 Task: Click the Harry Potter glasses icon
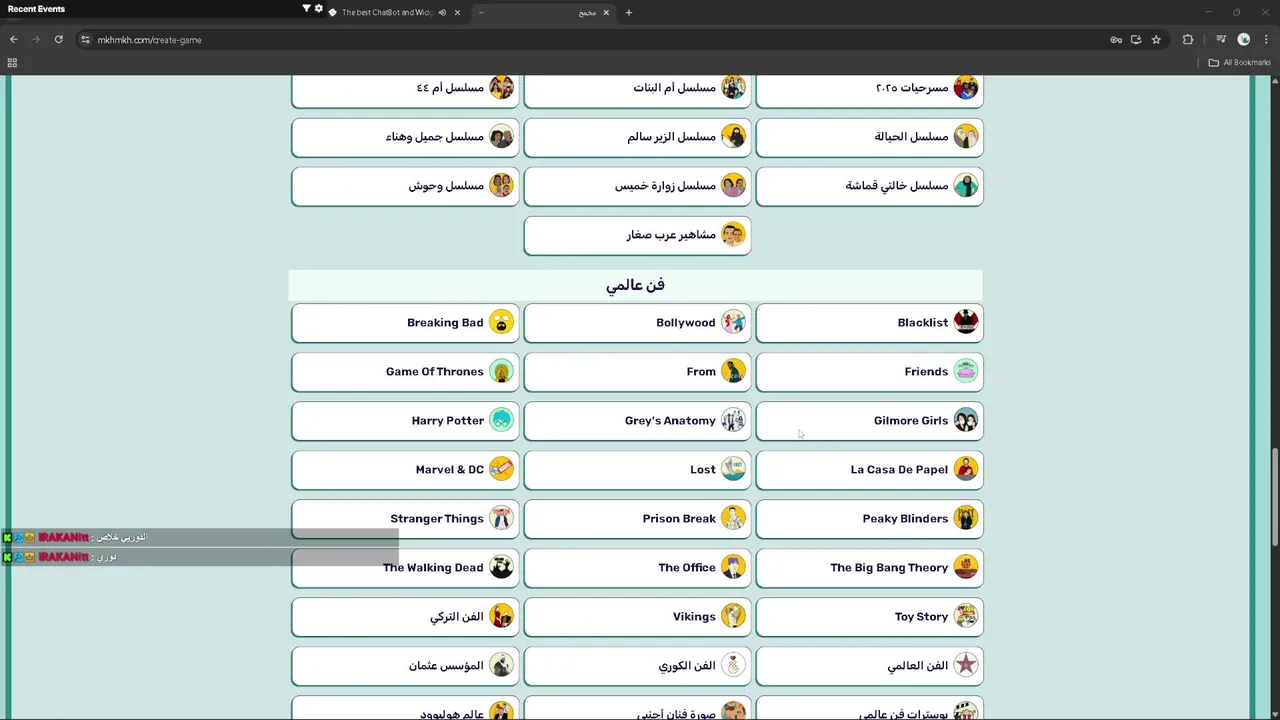click(501, 420)
